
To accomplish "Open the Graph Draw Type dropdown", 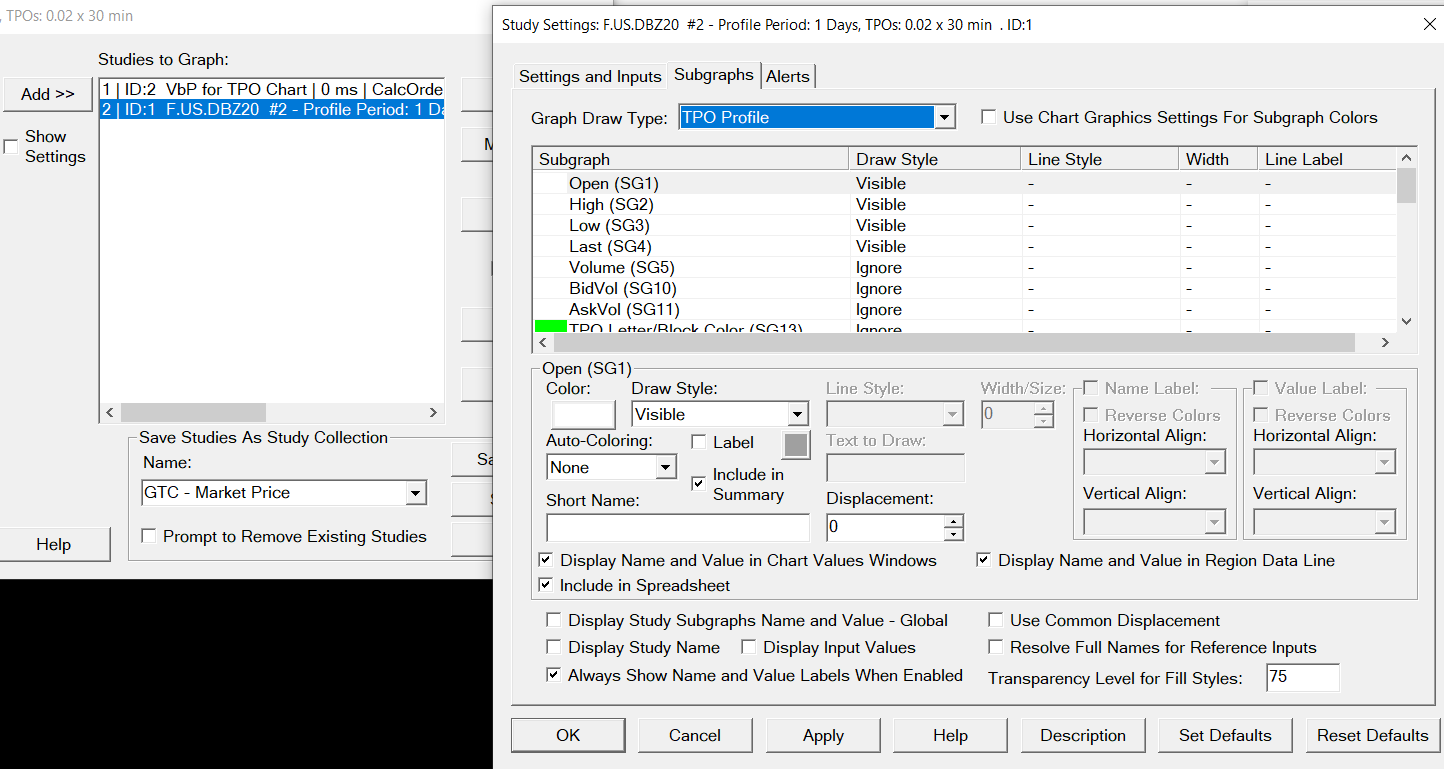I will point(944,118).
